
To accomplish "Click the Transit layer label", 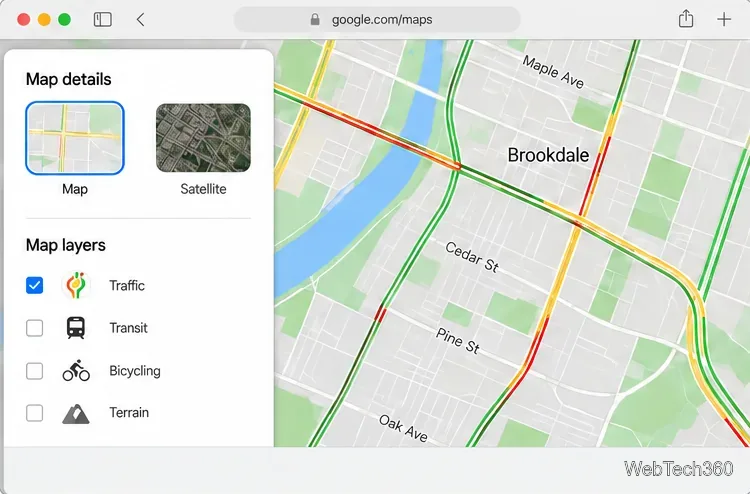I will [x=128, y=328].
